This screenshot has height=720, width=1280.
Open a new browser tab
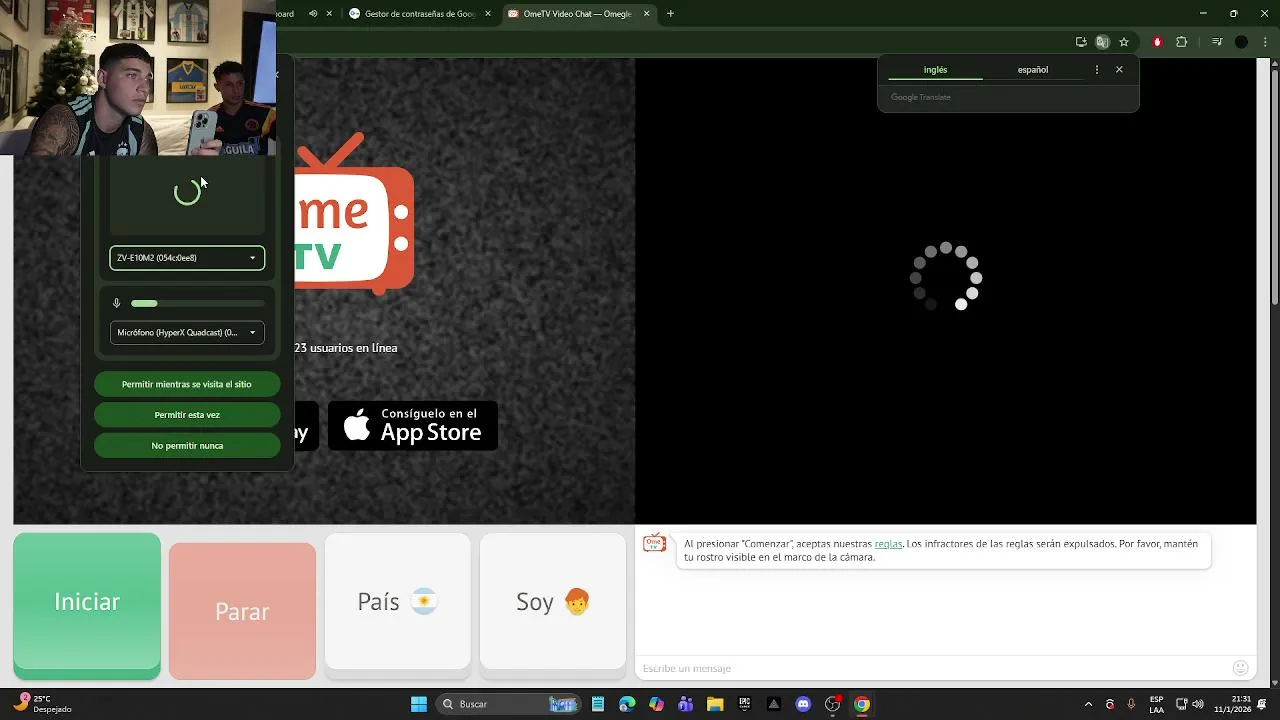[x=670, y=14]
